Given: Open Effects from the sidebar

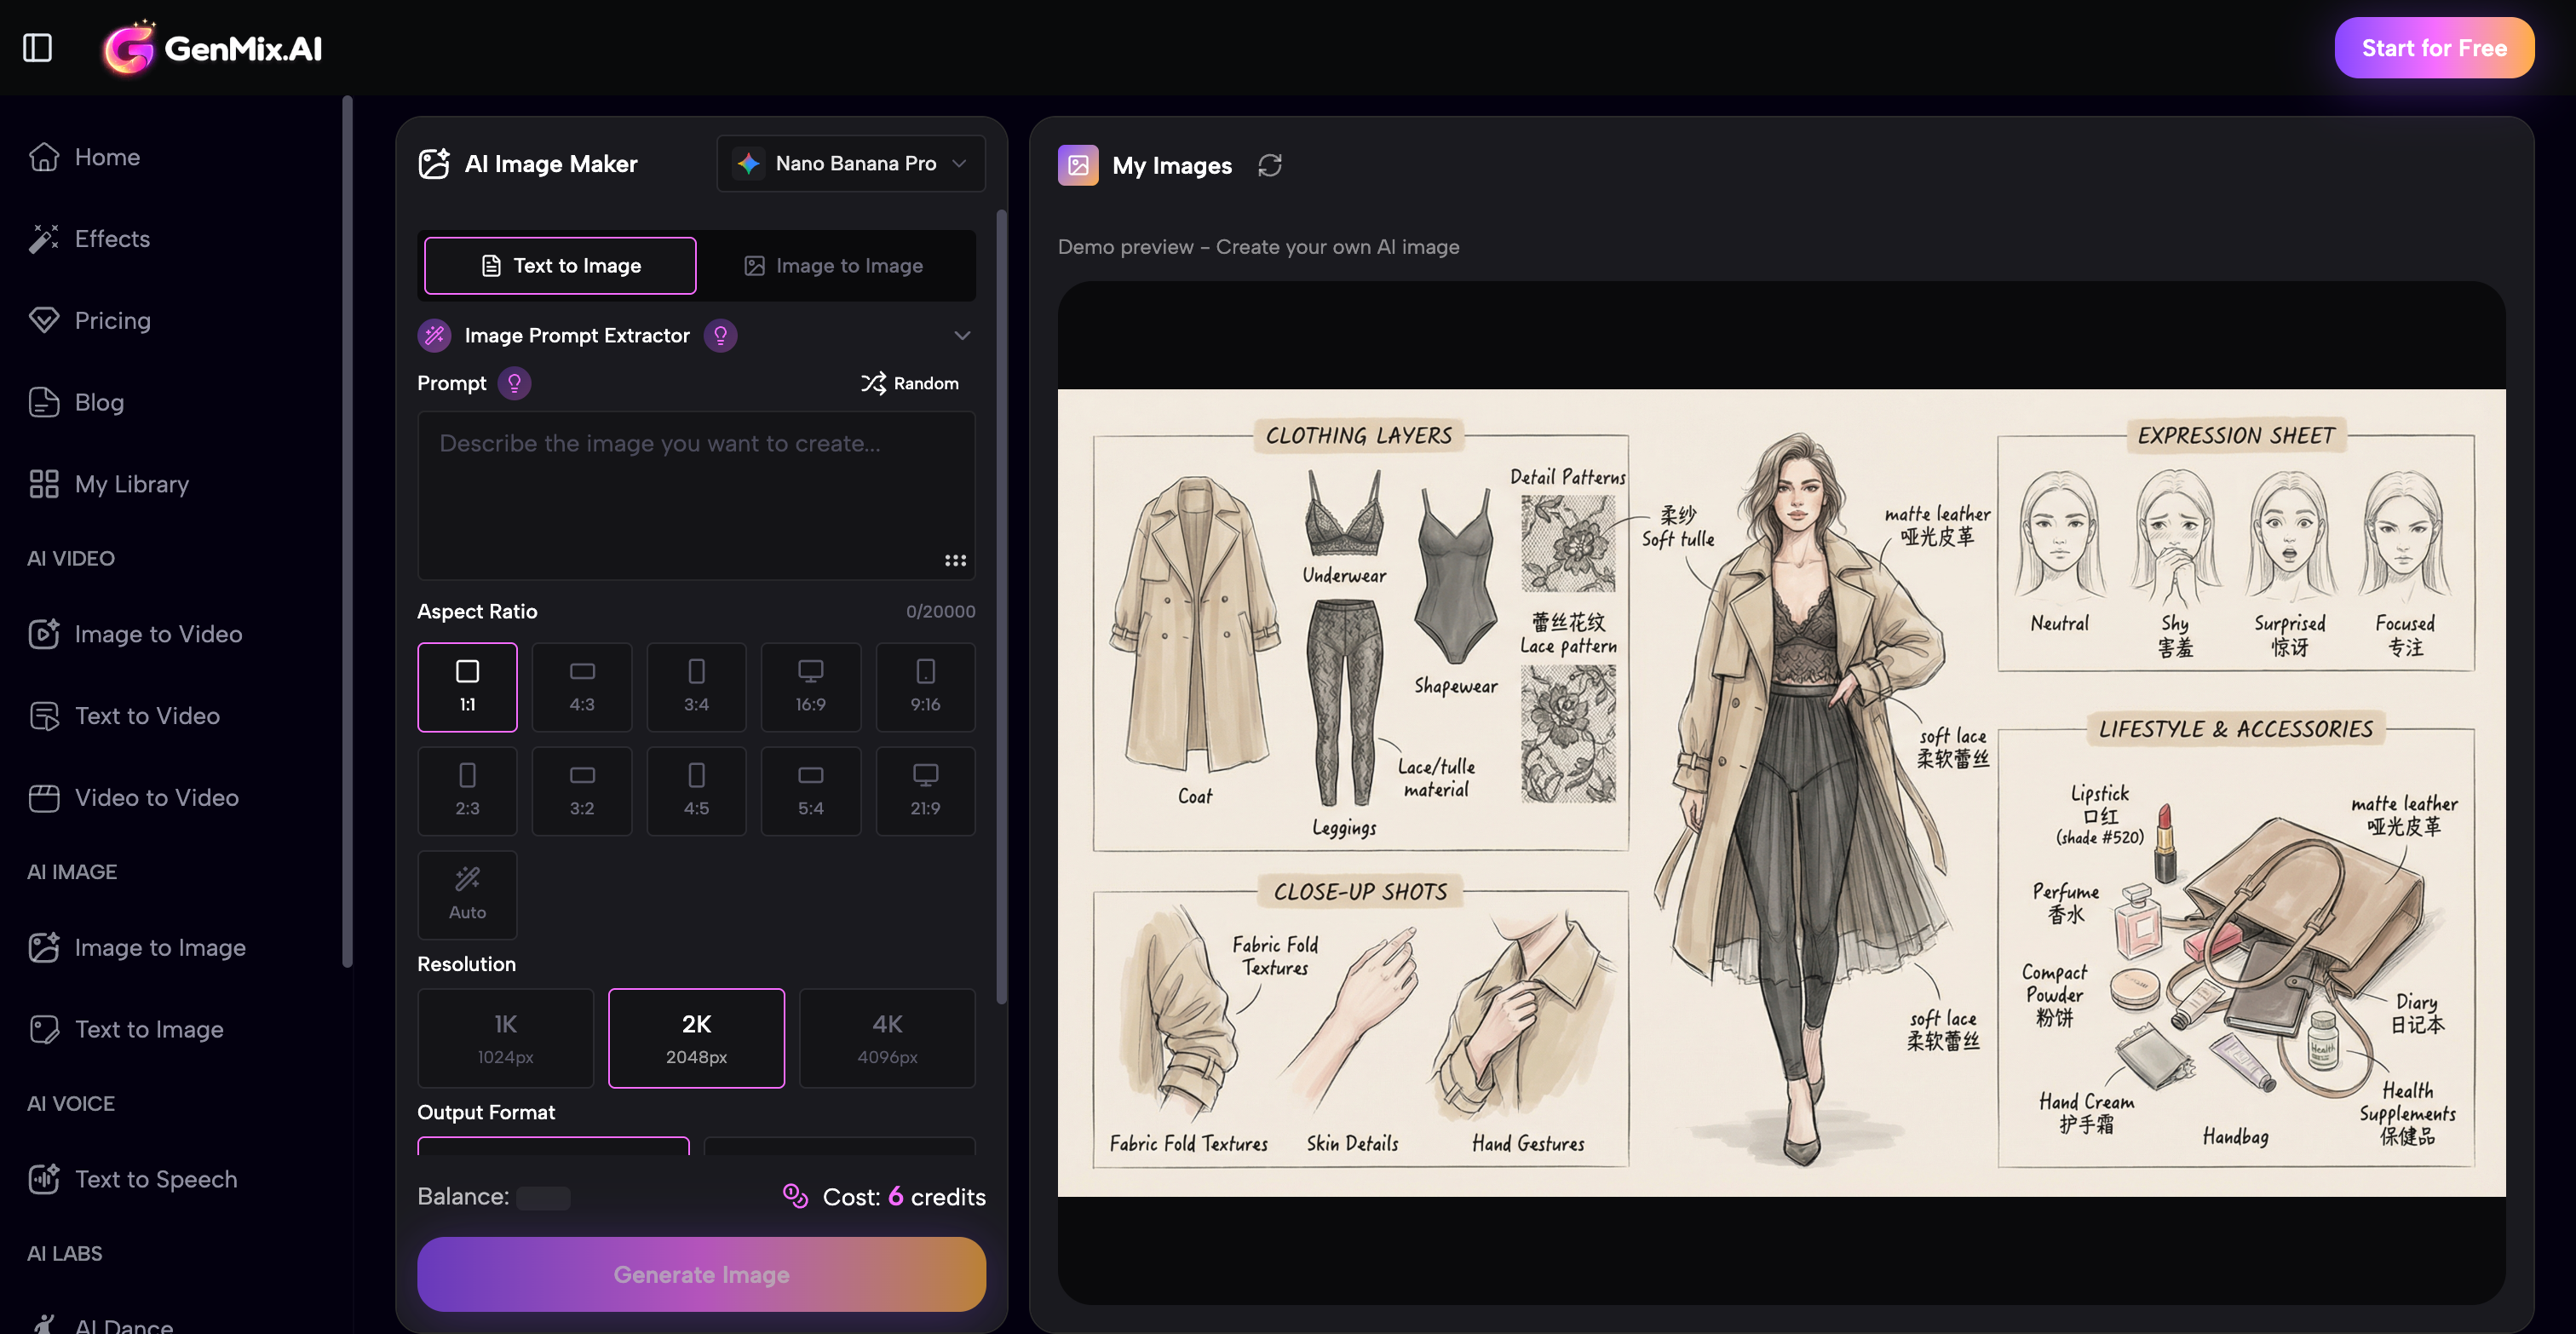Looking at the screenshot, I should 111,238.
